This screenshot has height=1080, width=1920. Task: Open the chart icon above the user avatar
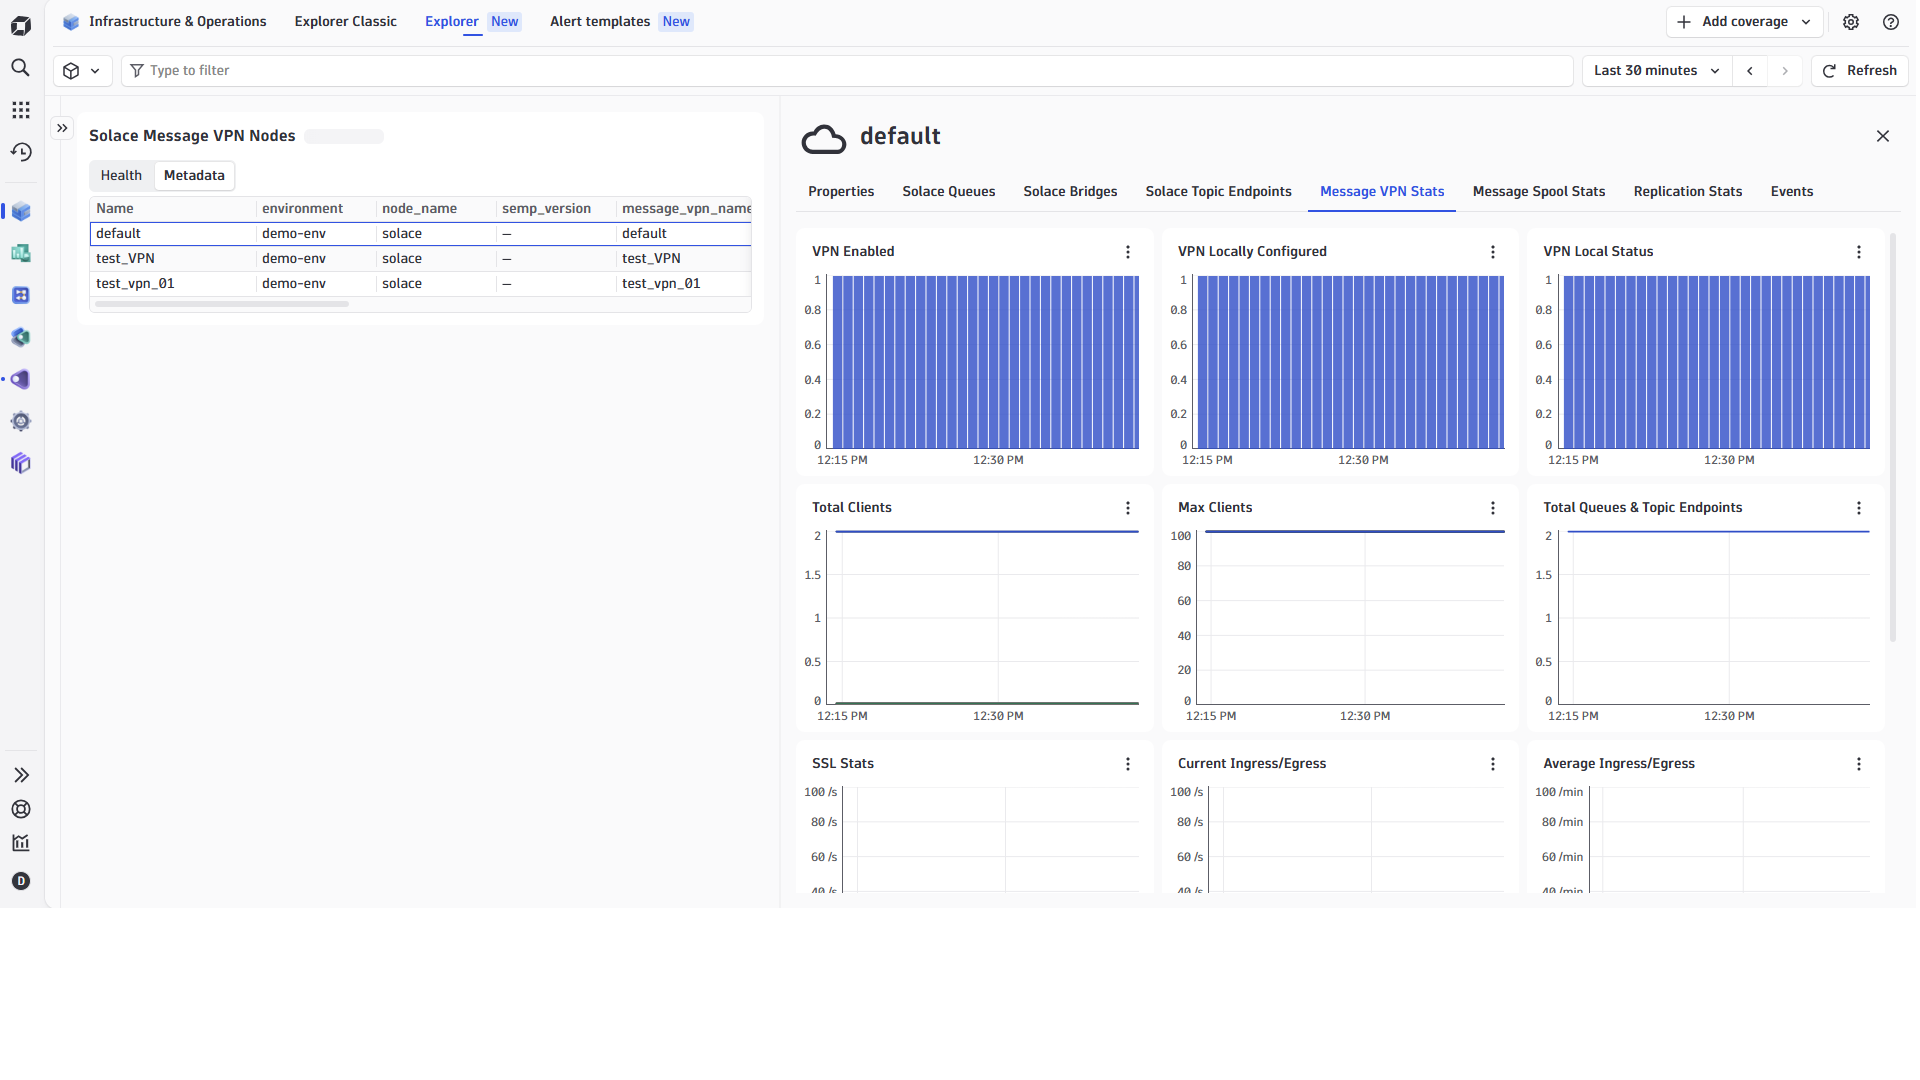click(21, 843)
